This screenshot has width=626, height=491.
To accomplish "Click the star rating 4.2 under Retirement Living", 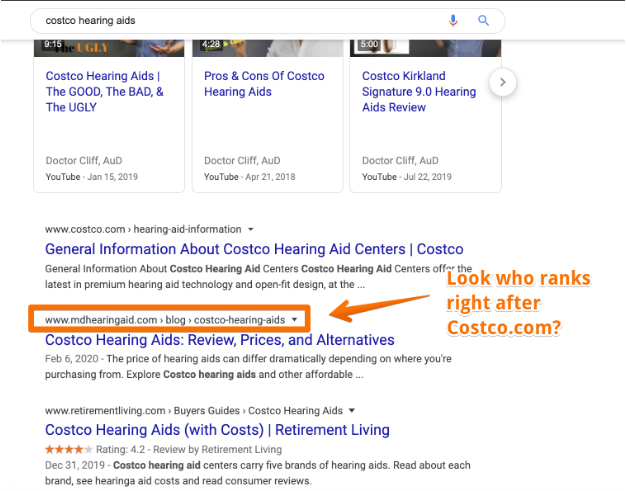I will (x=69, y=449).
